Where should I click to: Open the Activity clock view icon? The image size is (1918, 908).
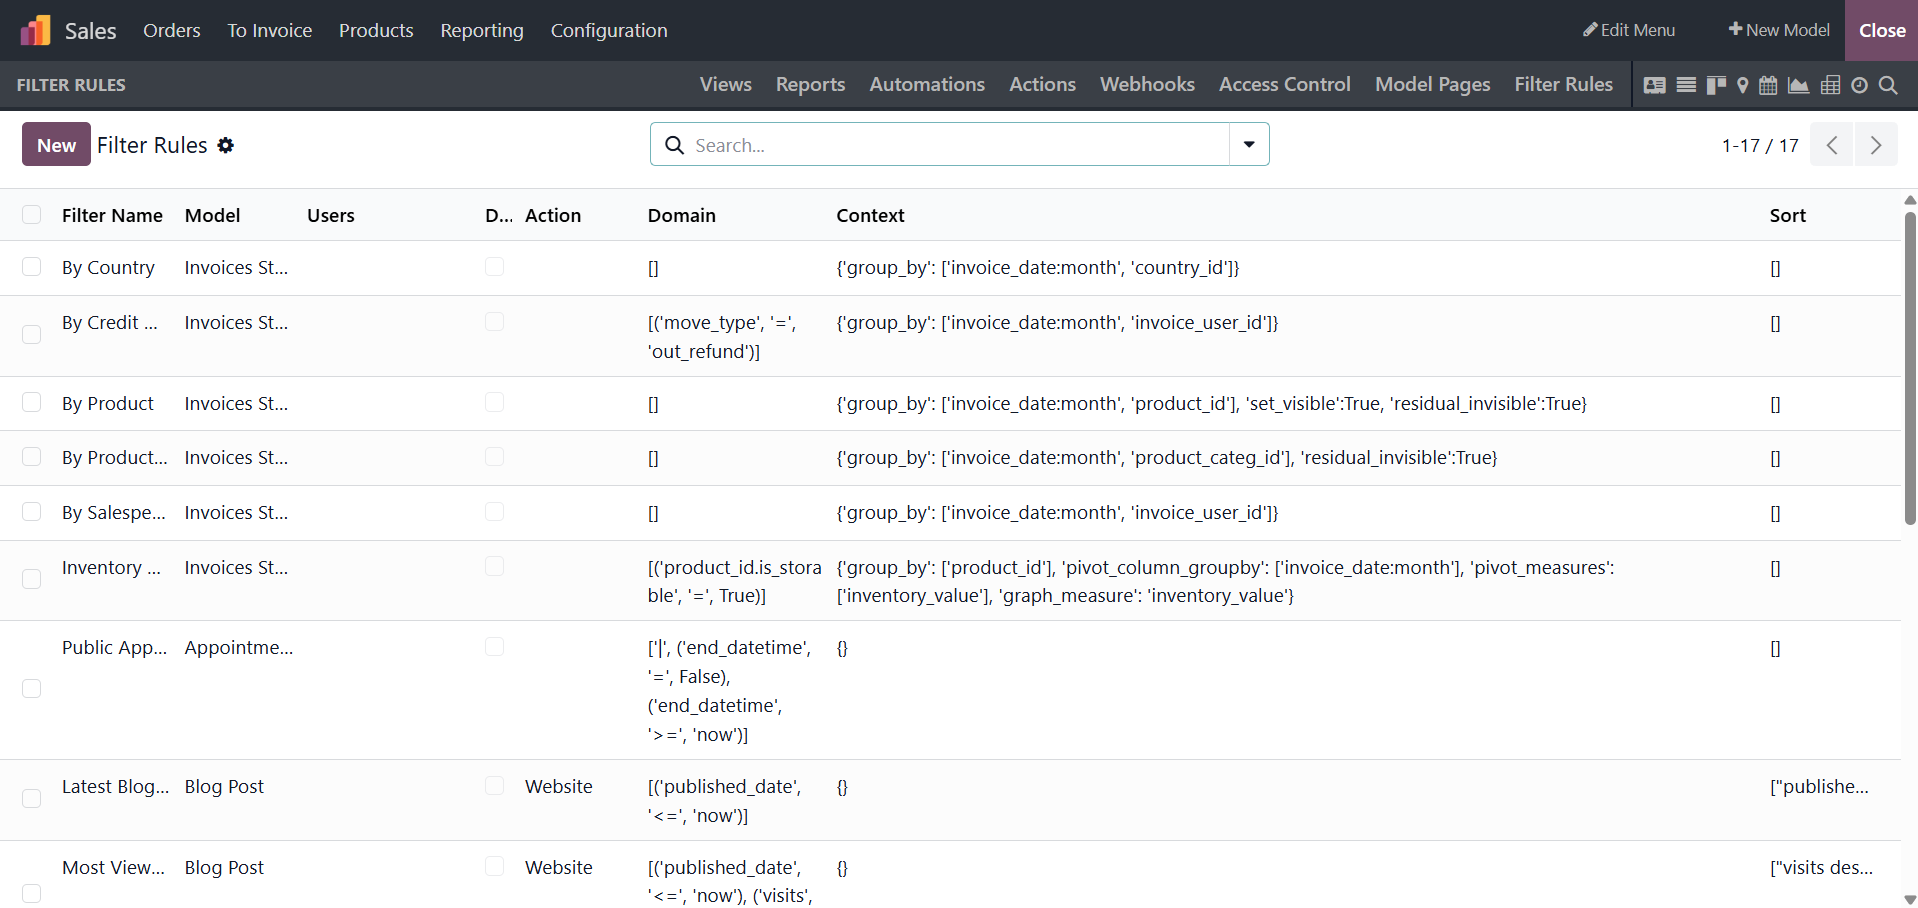coord(1859,85)
